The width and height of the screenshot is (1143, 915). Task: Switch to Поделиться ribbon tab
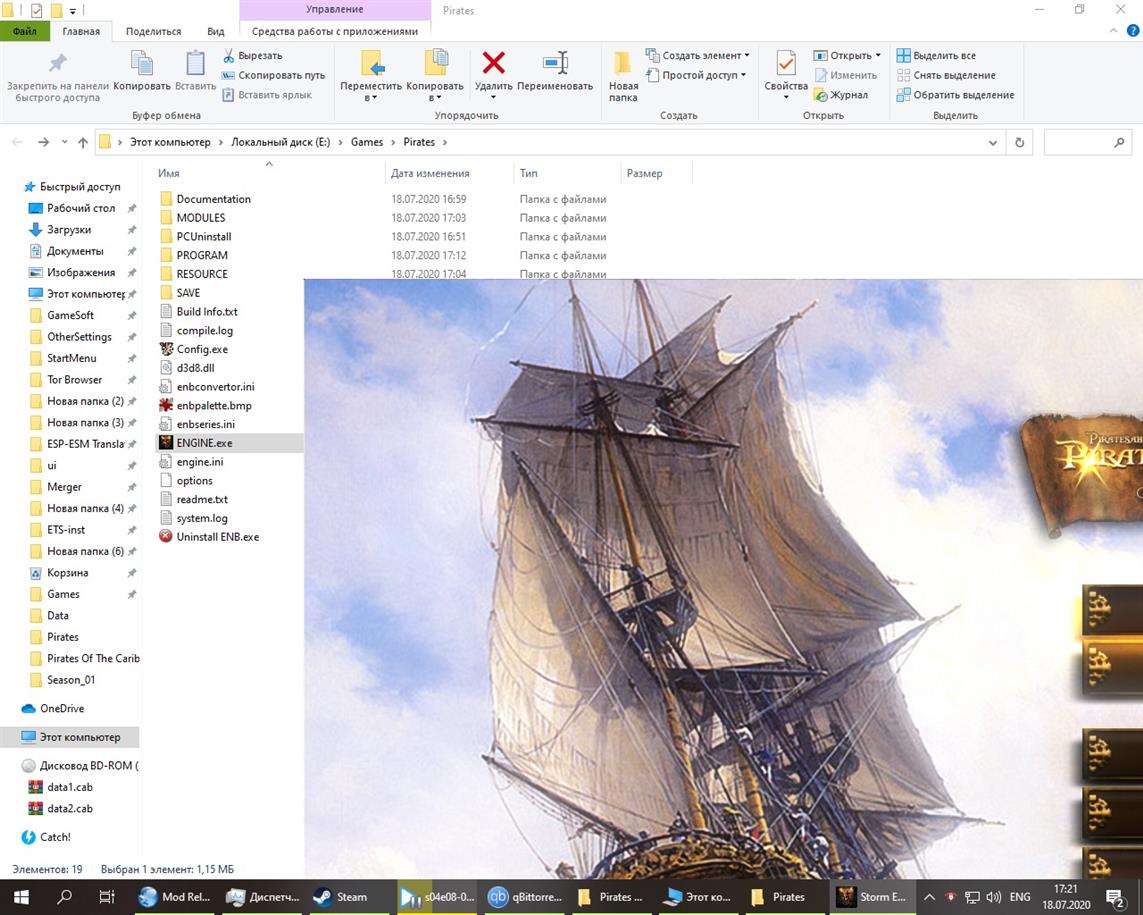154,31
